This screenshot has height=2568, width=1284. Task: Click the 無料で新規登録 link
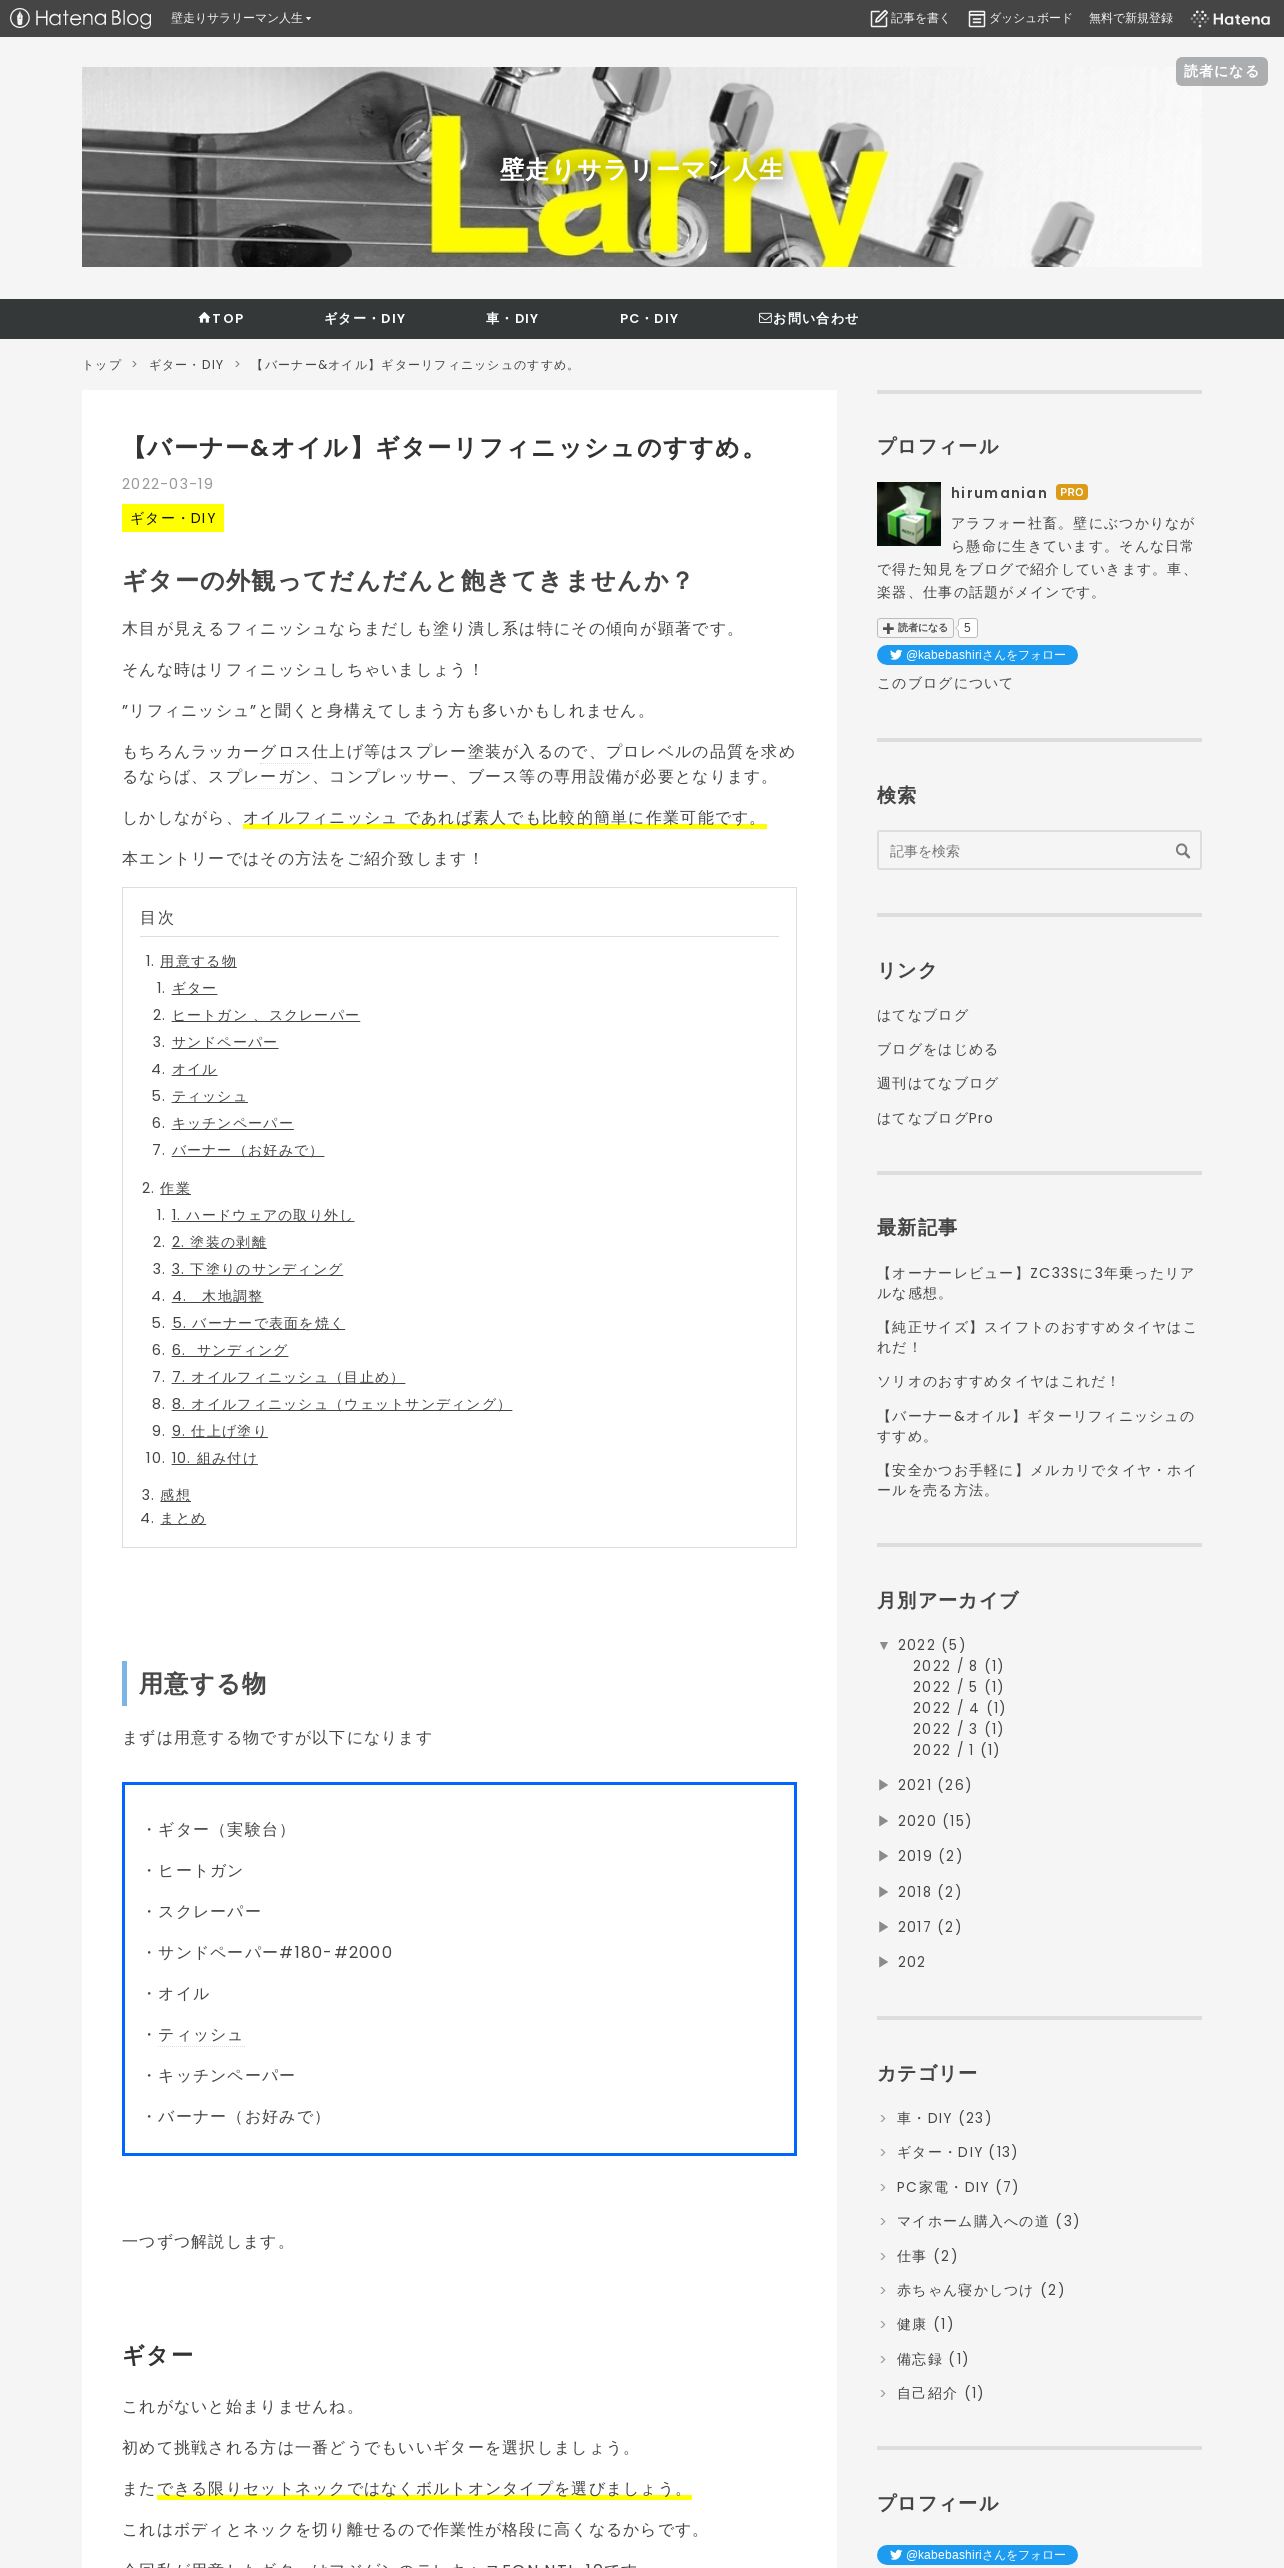pyautogui.click(x=1131, y=18)
